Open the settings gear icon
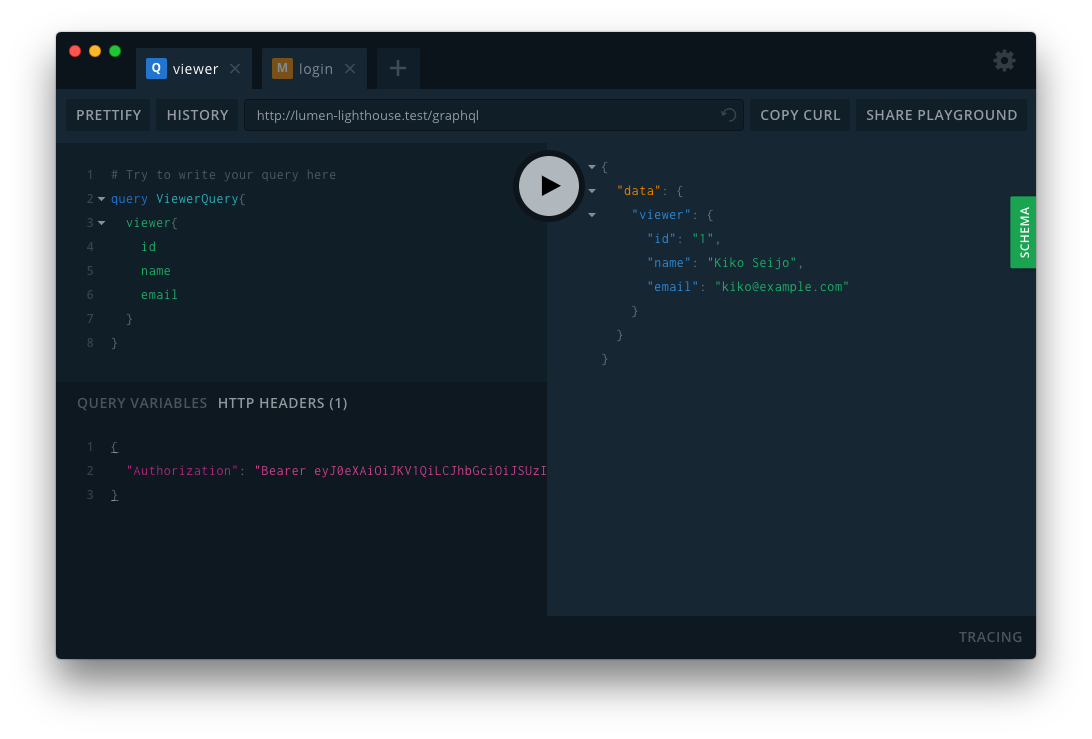This screenshot has width=1092, height=739. pos(1004,61)
